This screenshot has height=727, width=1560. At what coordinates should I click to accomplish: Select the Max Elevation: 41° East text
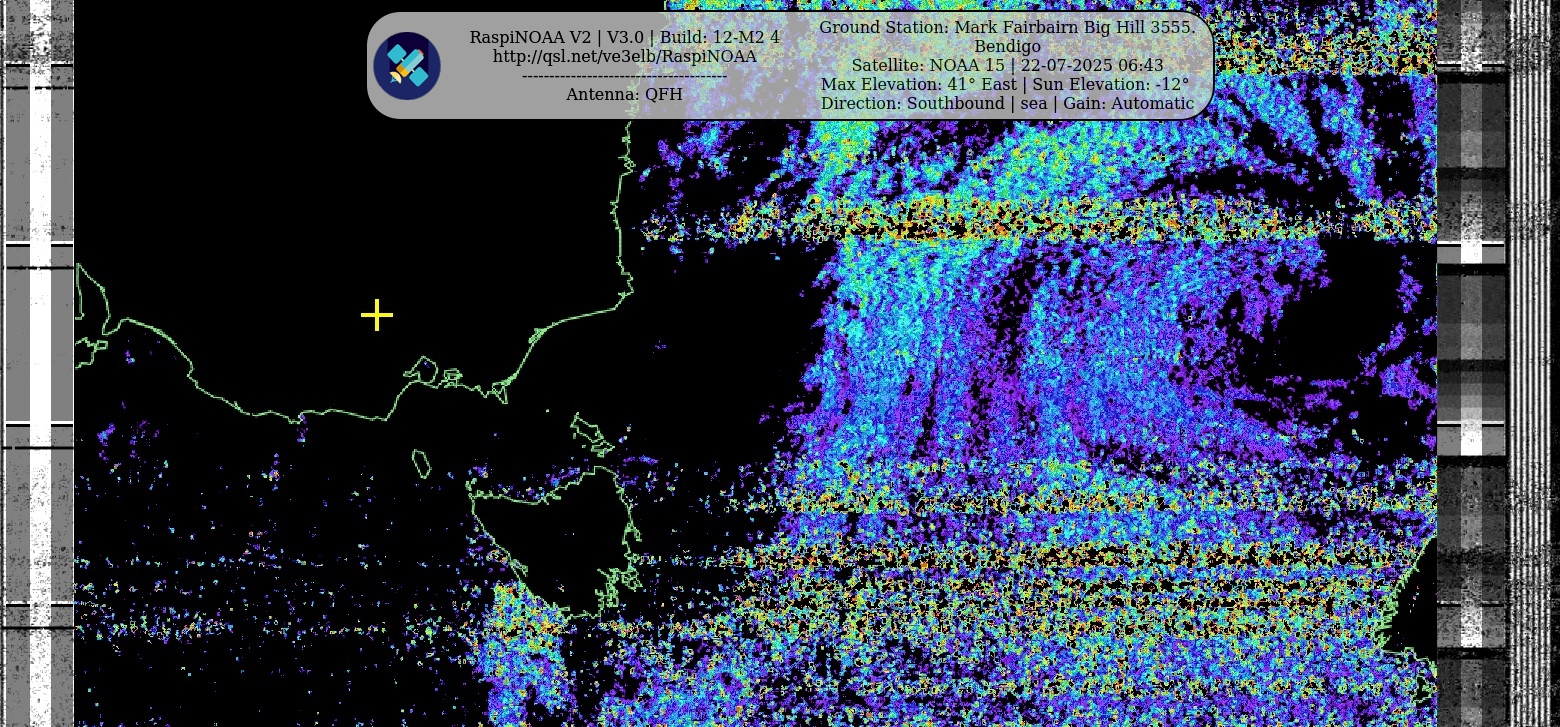pyautogui.click(x=918, y=84)
